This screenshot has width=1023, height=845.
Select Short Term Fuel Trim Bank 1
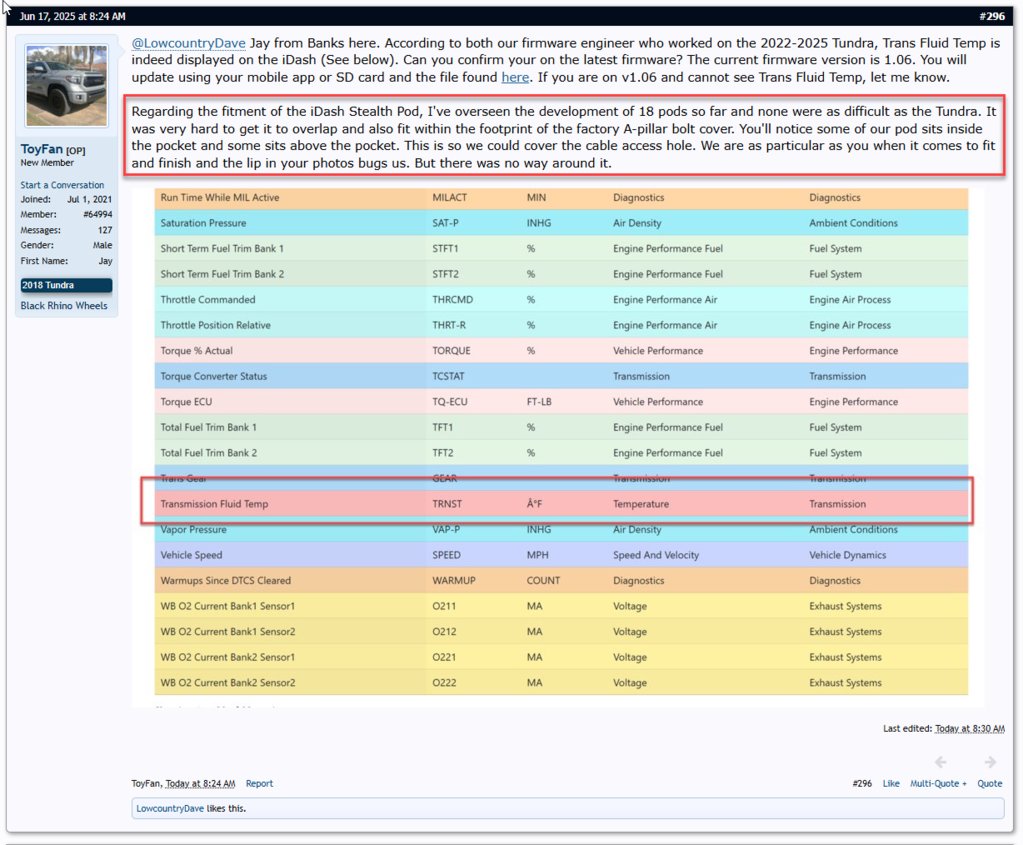(x=222, y=249)
